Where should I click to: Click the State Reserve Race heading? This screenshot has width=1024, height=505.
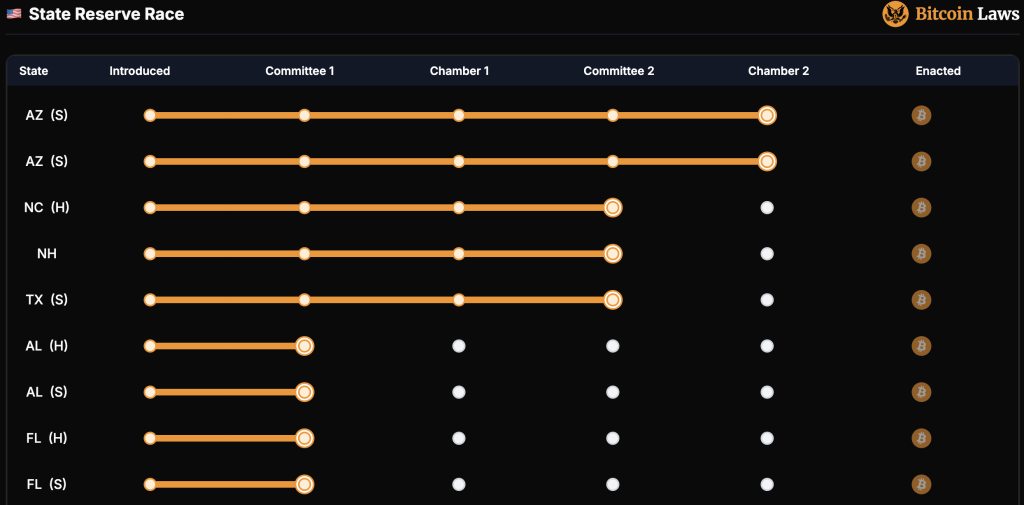point(106,14)
